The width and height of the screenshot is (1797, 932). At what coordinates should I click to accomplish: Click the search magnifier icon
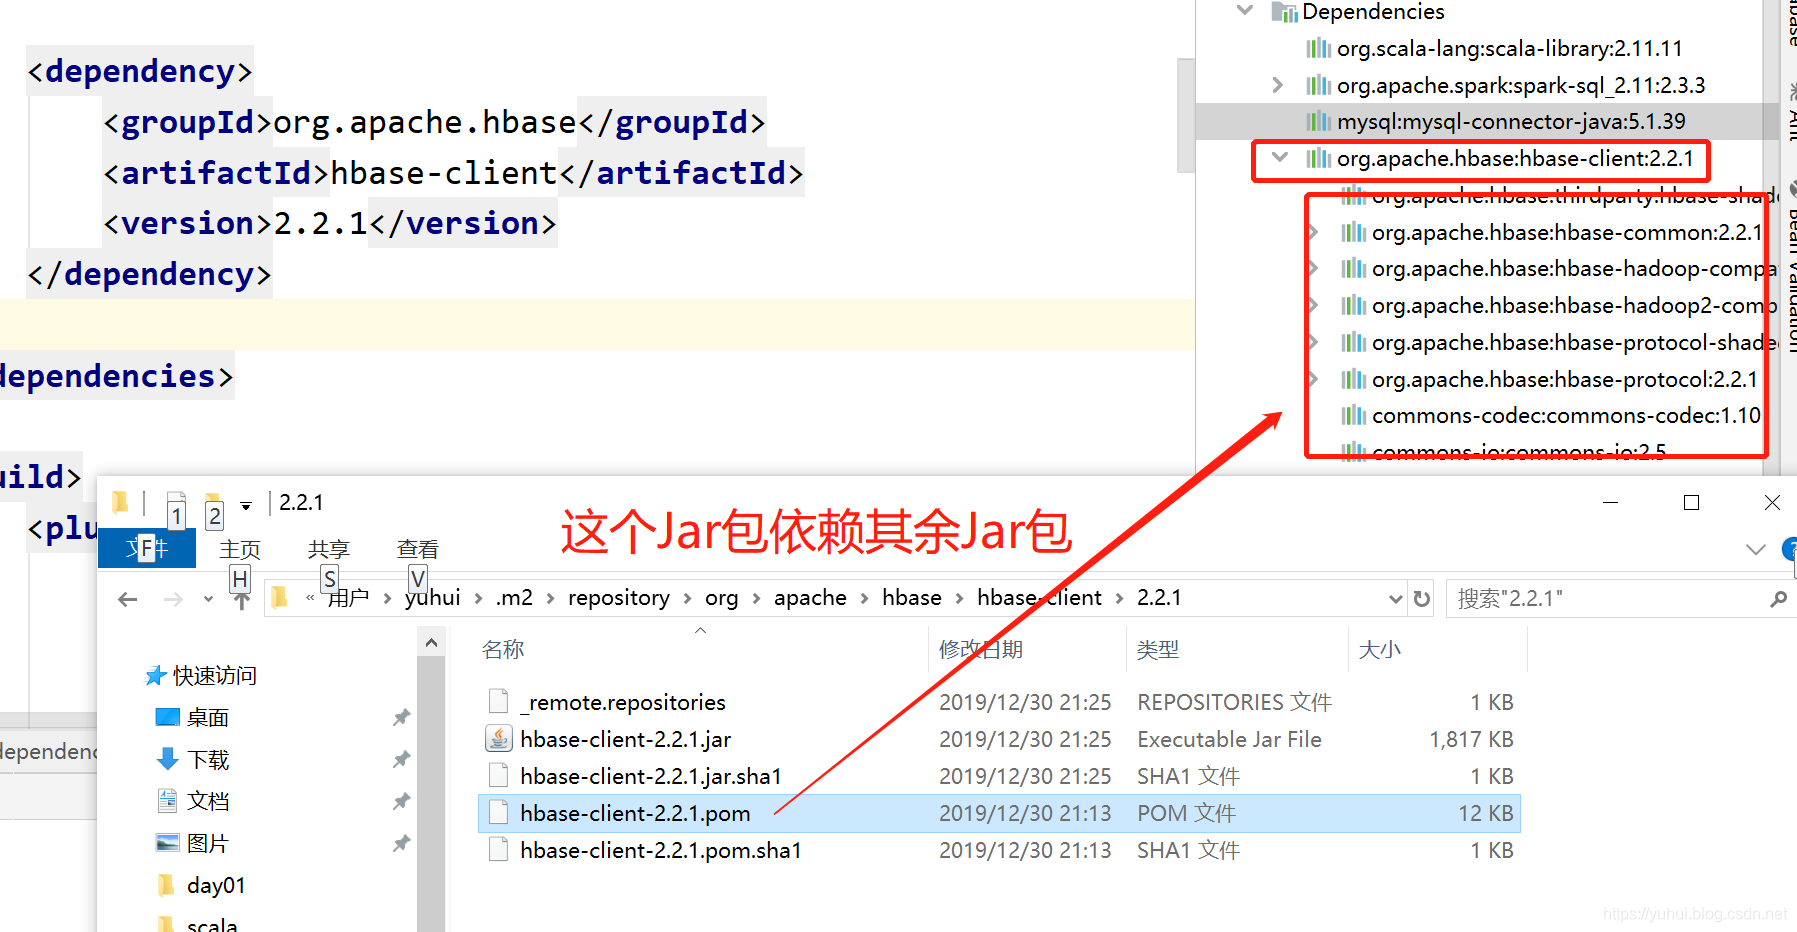[x=1778, y=599]
